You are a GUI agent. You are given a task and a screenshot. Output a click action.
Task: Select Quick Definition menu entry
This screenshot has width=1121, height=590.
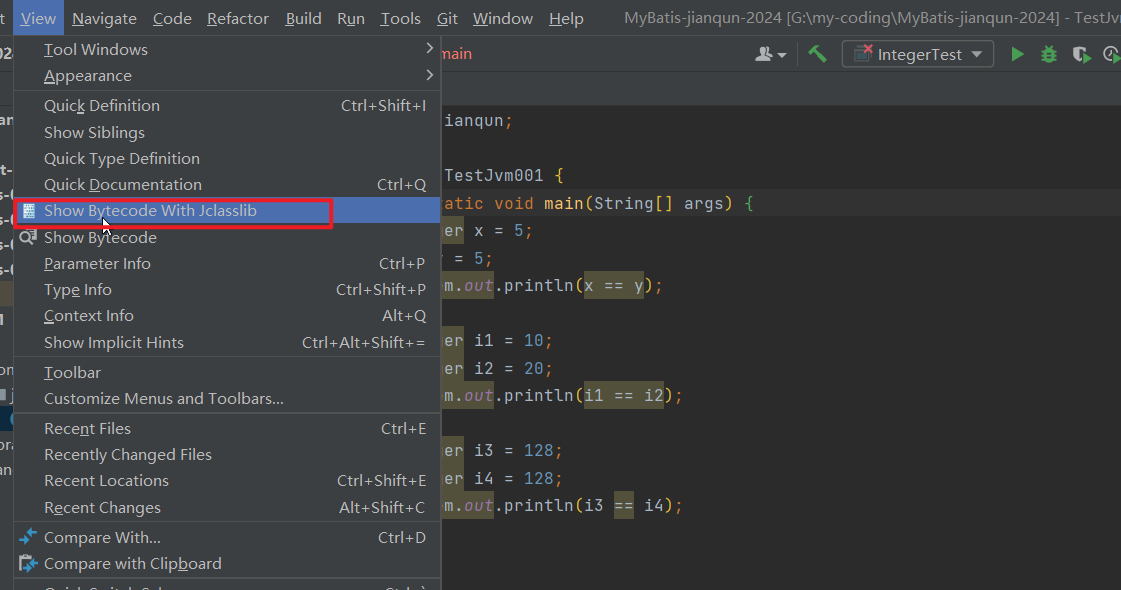pos(227,106)
